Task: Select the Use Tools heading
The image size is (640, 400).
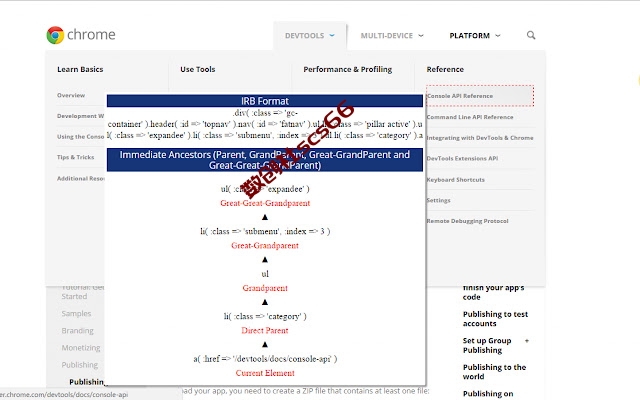Action: point(198,69)
